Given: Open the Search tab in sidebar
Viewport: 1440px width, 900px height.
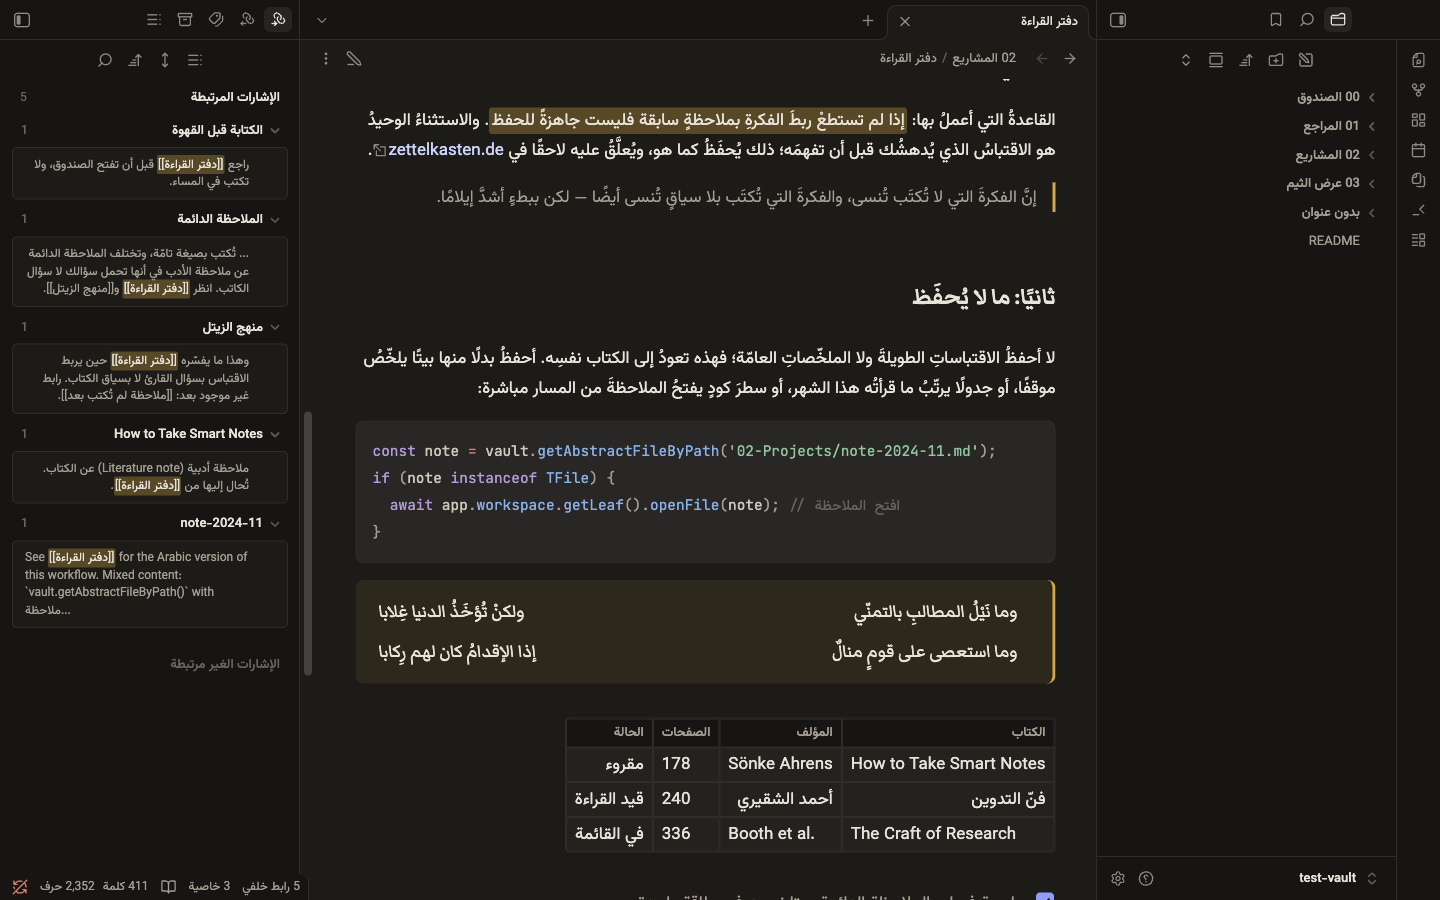Looking at the screenshot, I should pyautogui.click(x=1306, y=20).
